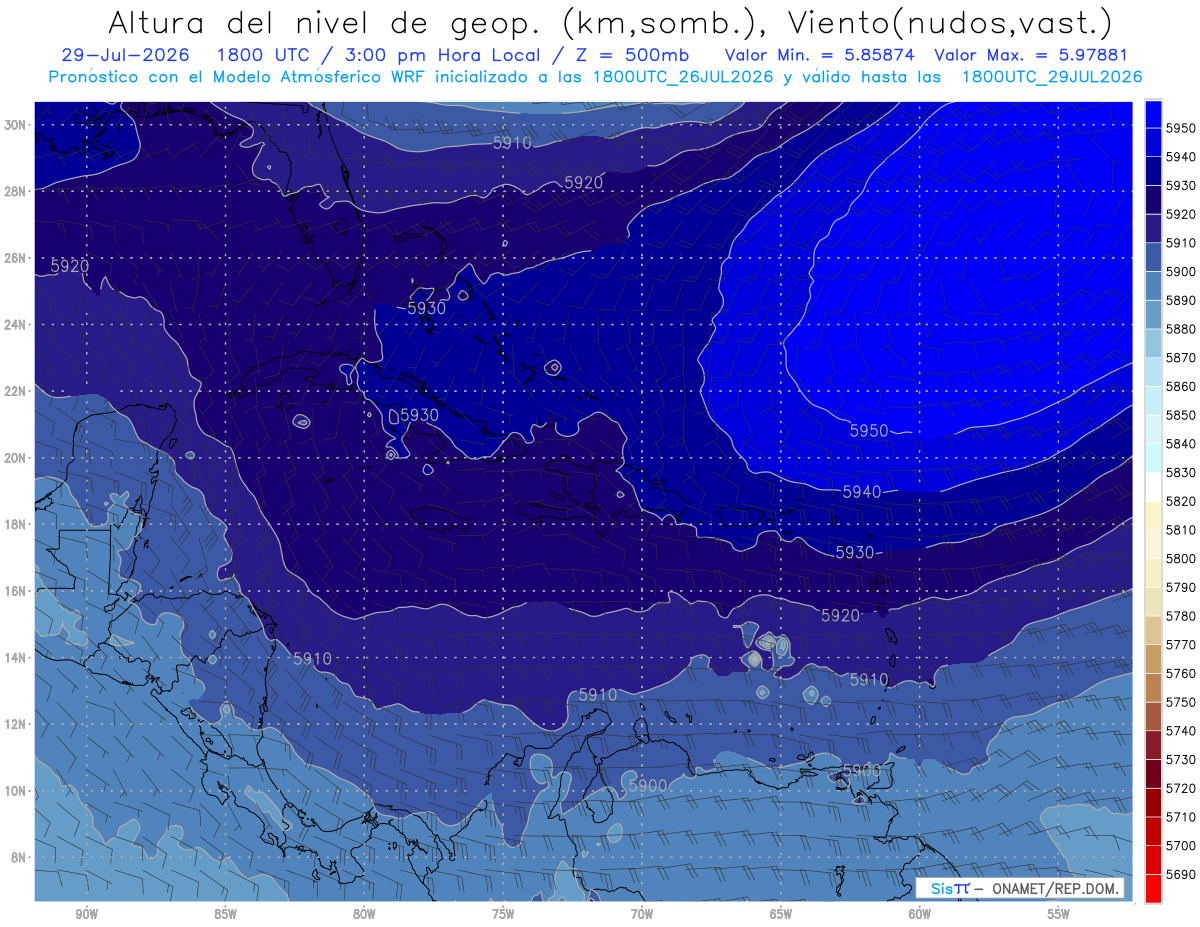Click the white legend swatch between 5820 and 5830

click(x=1153, y=486)
